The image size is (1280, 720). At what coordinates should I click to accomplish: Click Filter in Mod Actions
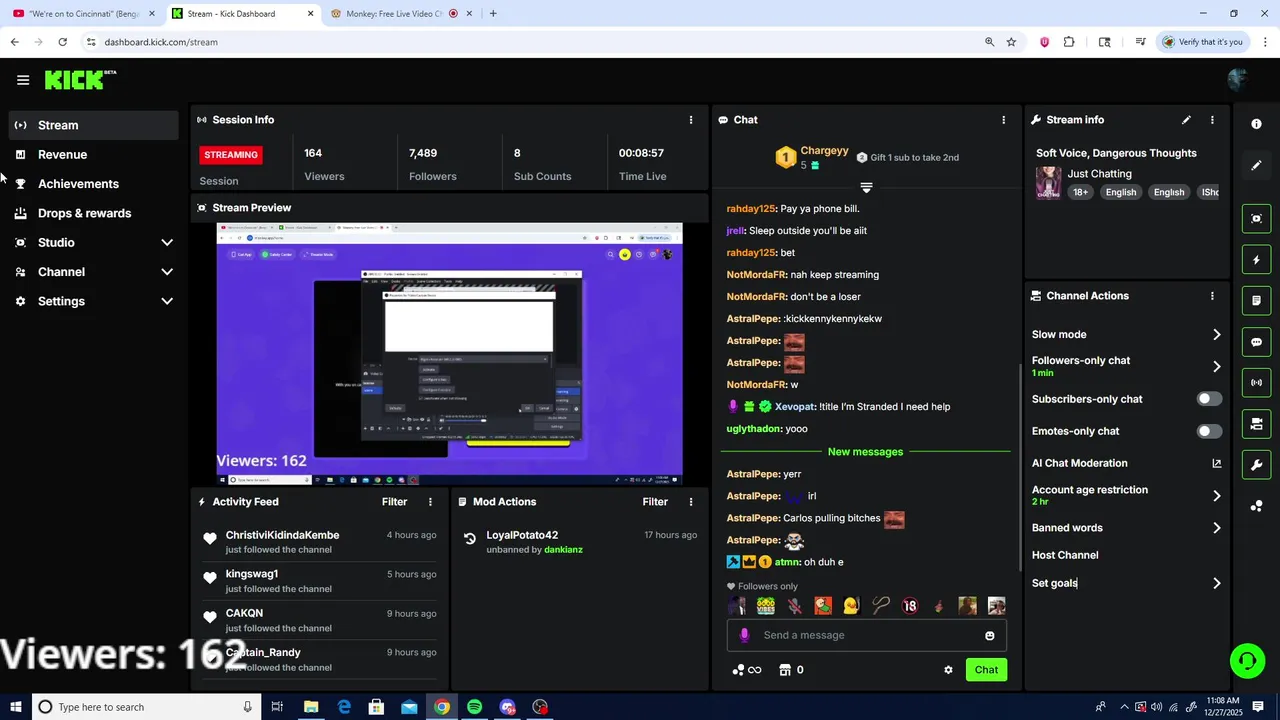click(655, 502)
